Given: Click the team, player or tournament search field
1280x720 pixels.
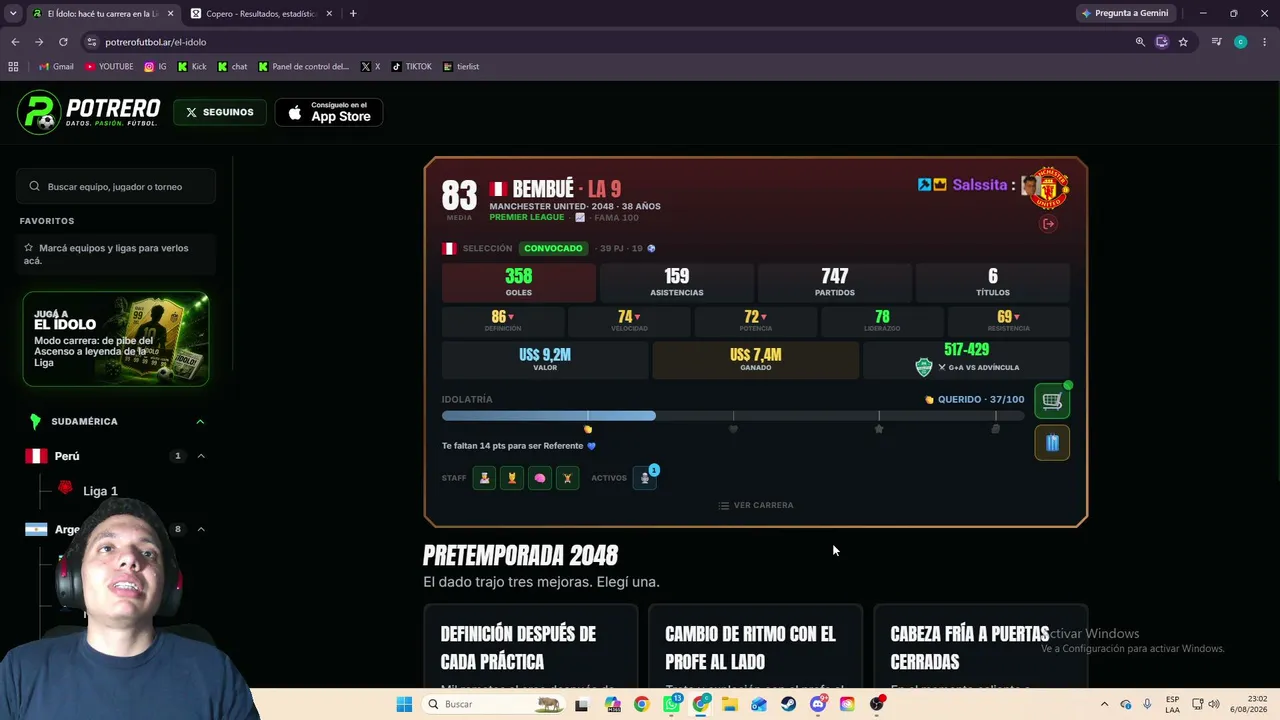Looking at the screenshot, I should (116, 187).
